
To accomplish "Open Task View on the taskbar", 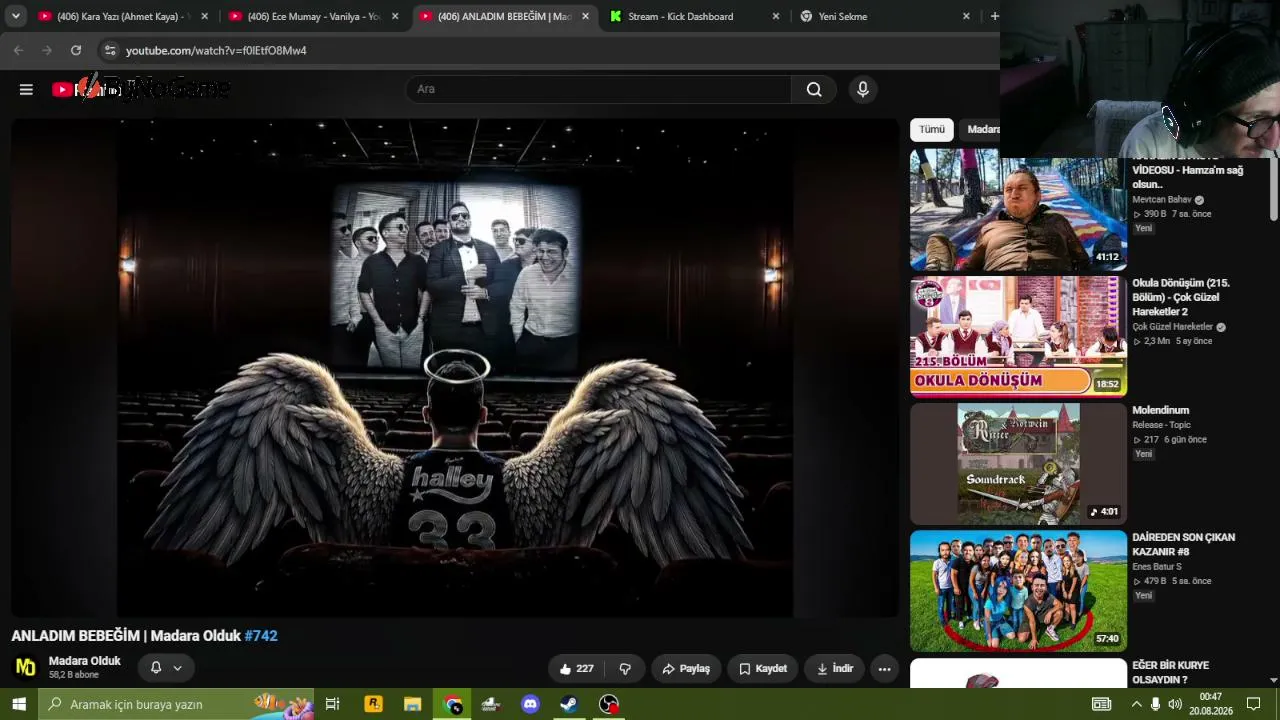I will [332, 704].
